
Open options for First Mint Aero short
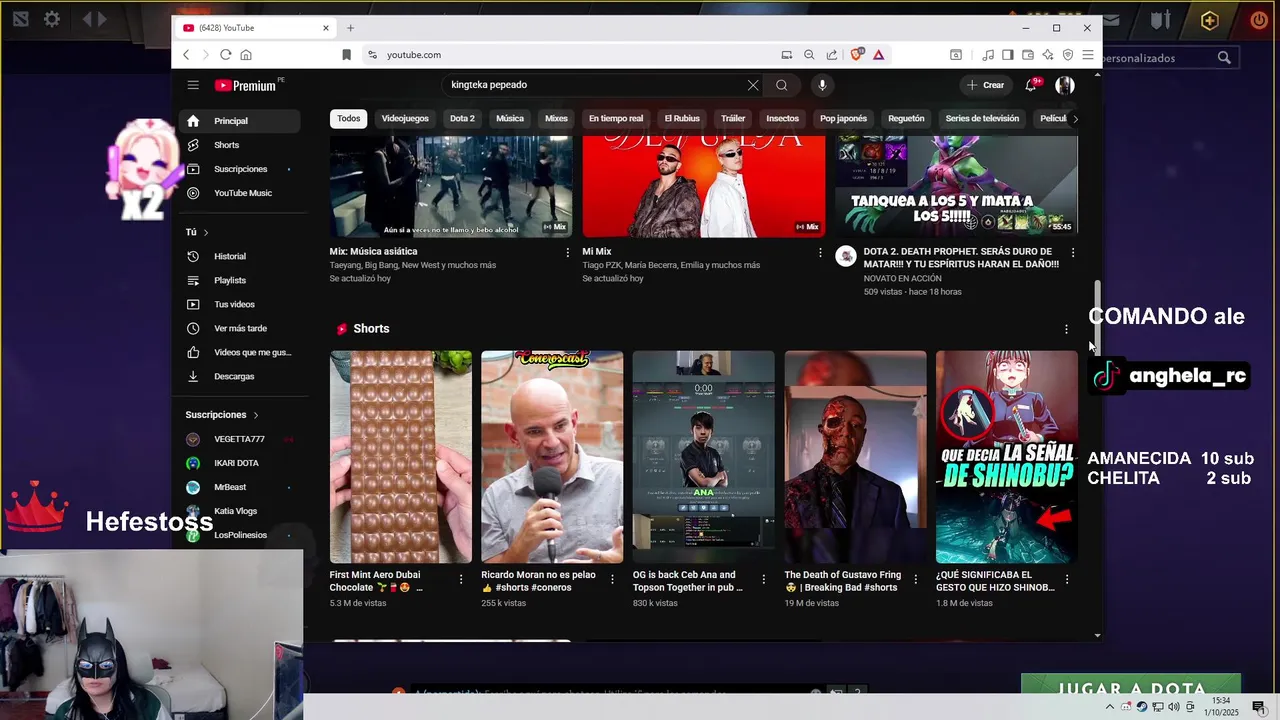[x=461, y=579]
